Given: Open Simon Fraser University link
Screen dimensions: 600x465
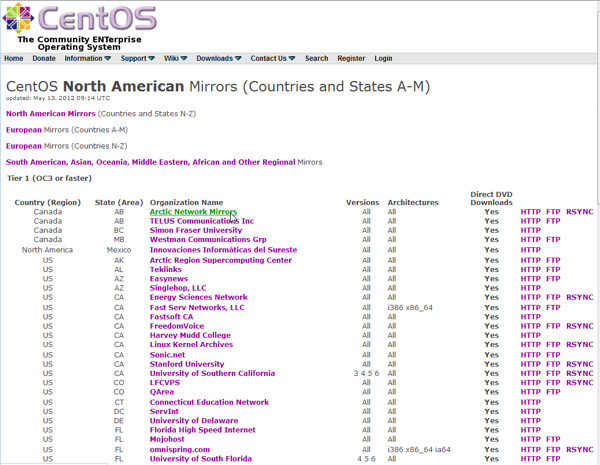Looking at the screenshot, I should pos(196,230).
